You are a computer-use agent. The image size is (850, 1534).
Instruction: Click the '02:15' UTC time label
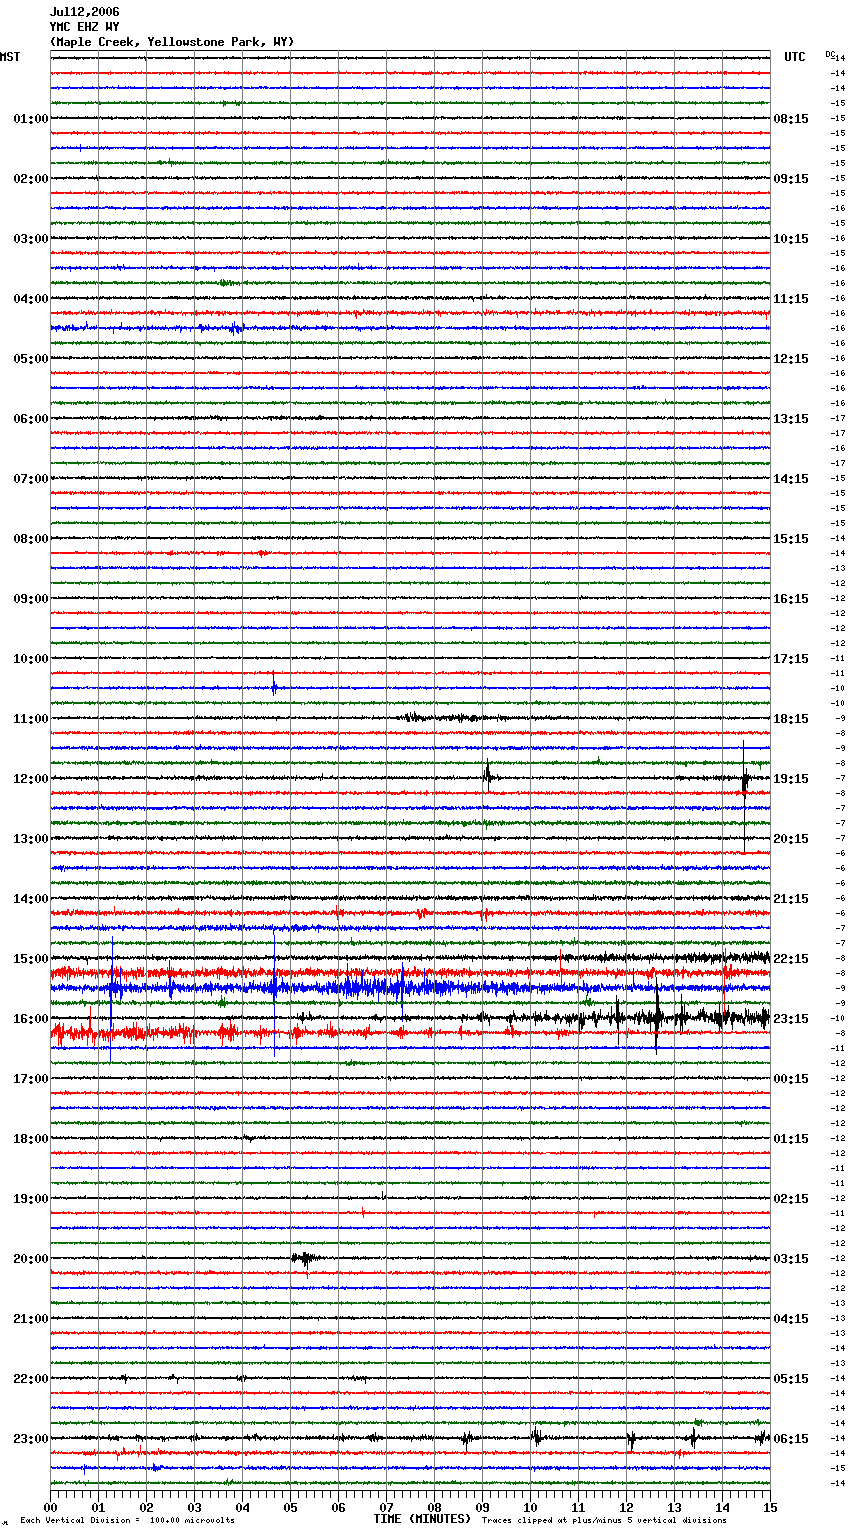pyautogui.click(x=791, y=1199)
